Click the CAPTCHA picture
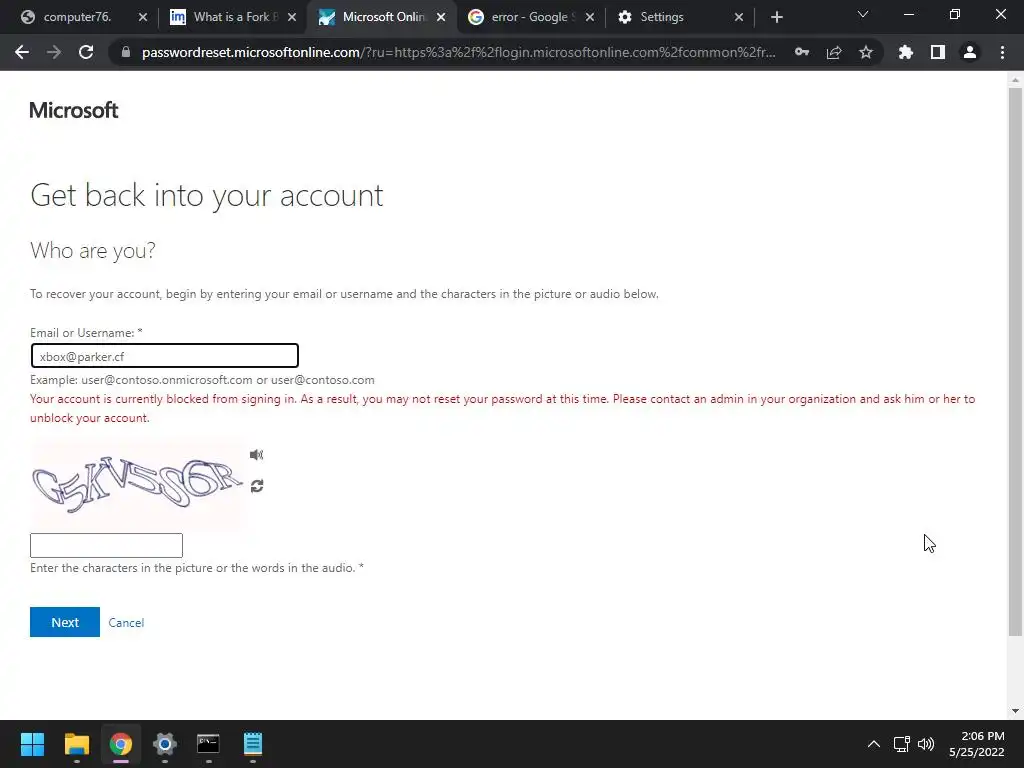The image size is (1024, 768). [x=138, y=484]
